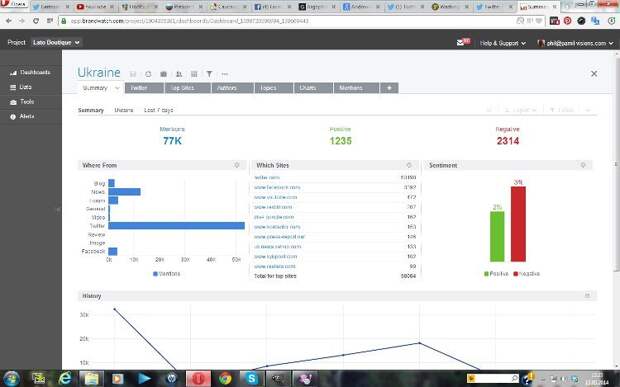The height and width of the screenshot is (387, 620).
Task: Open the share users icon in dashboard toolbar
Action: pos(179,74)
